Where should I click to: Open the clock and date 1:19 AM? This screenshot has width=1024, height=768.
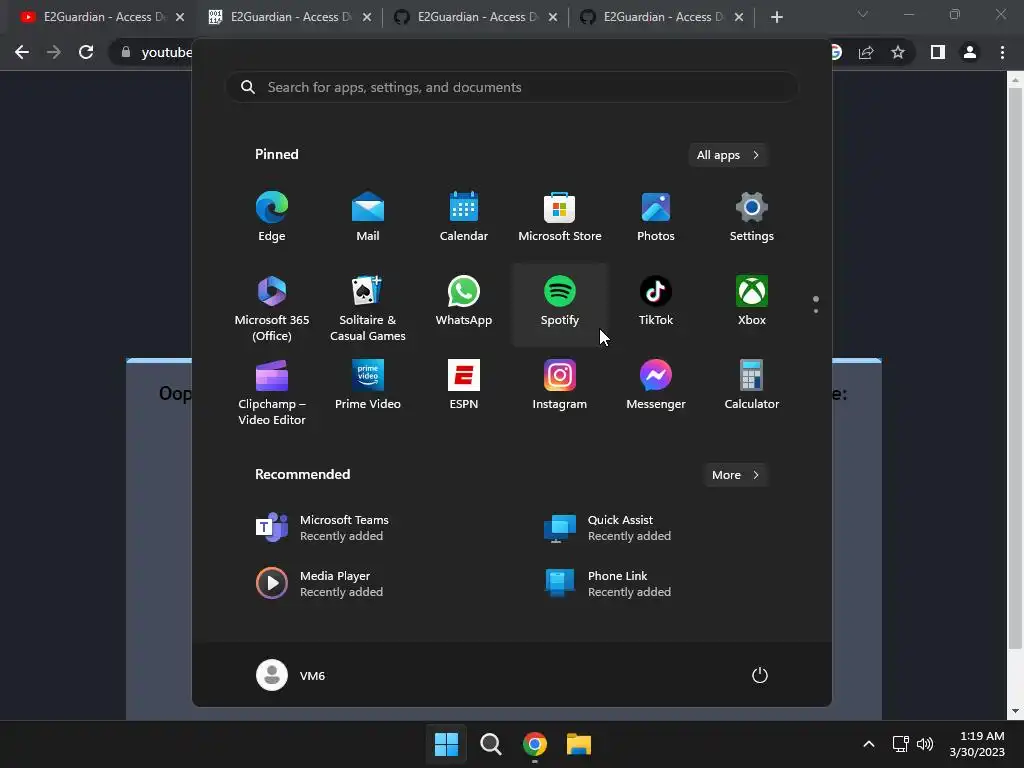[x=977, y=744]
